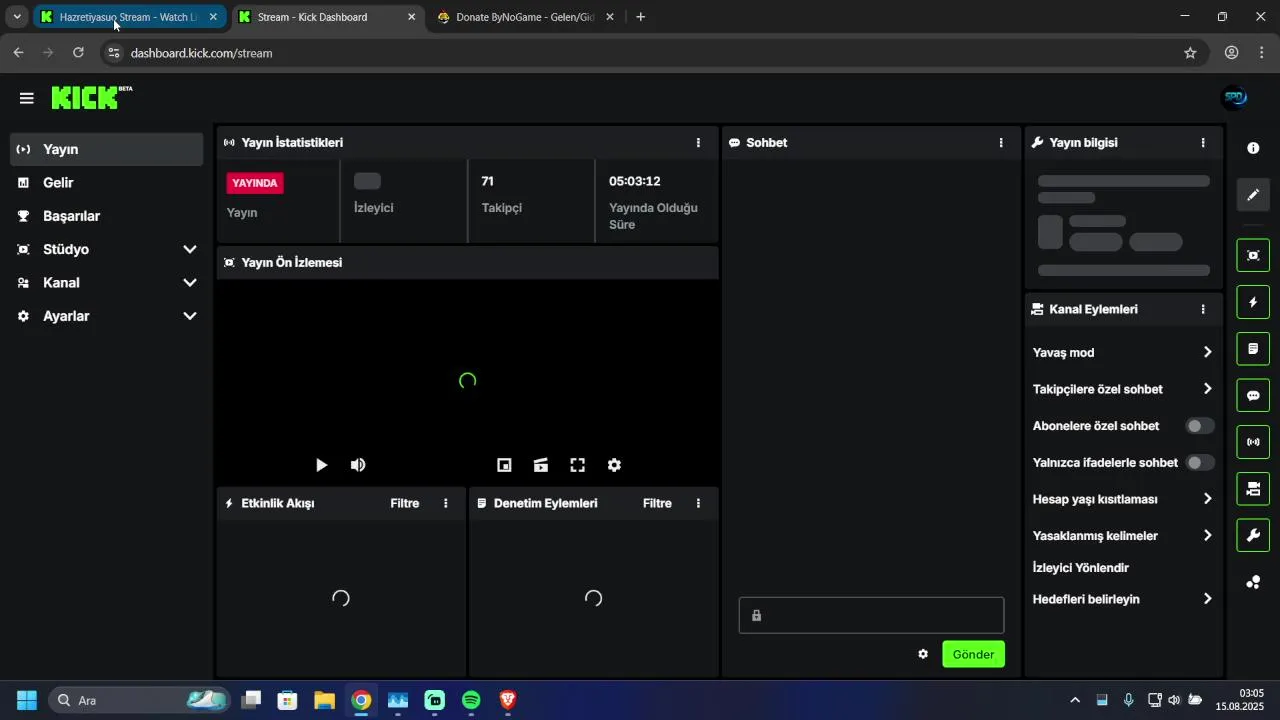The height and width of the screenshot is (720, 1280).
Task: Open Brave browser from the taskbar
Action: (508, 700)
